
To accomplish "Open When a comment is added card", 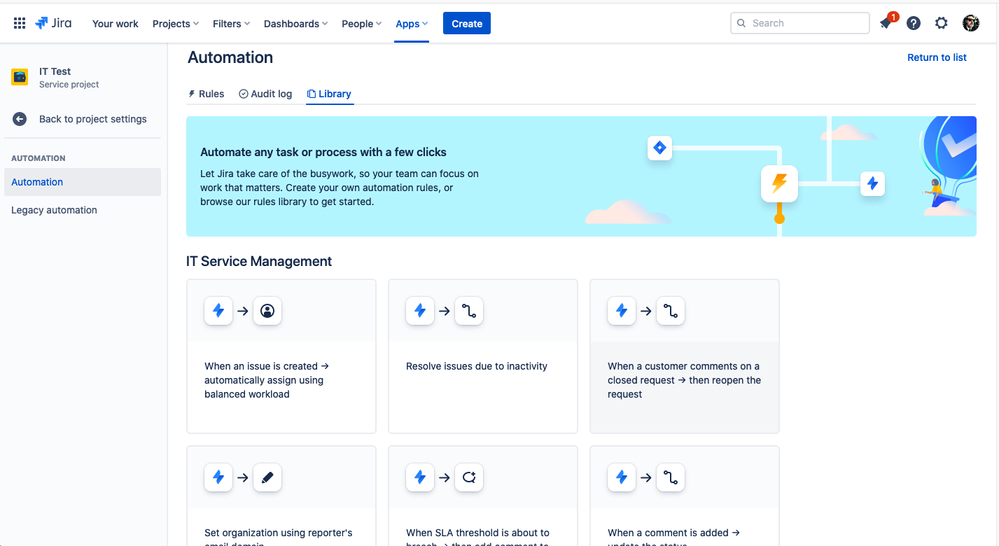I will [x=684, y=496].
